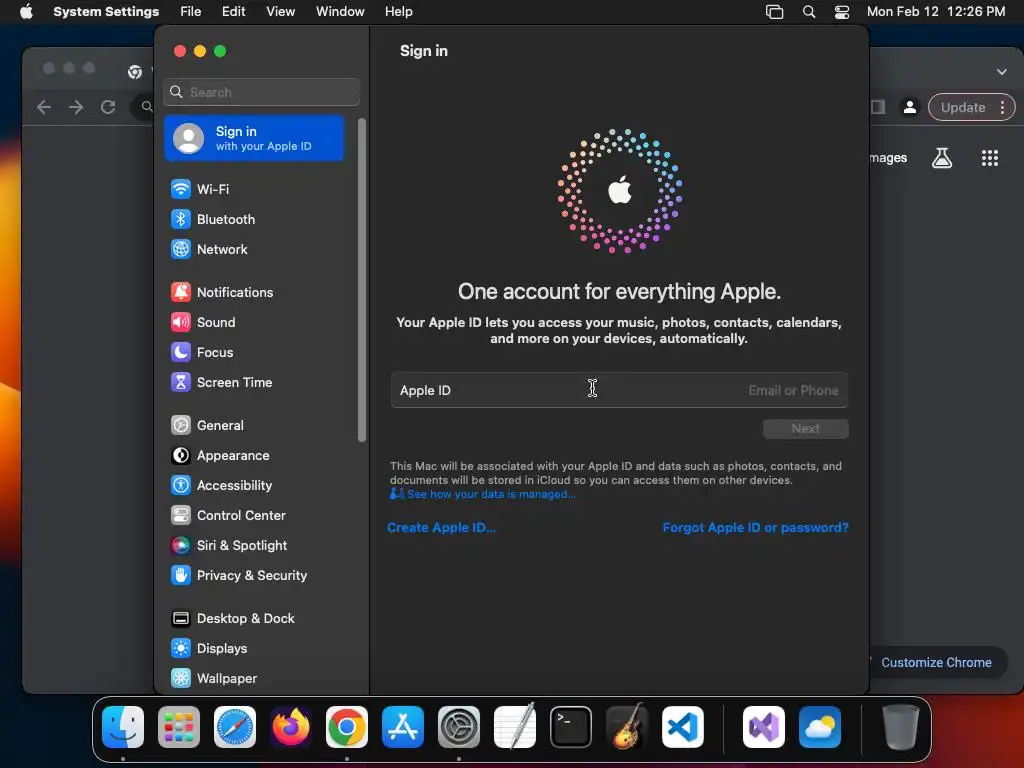This screenshot has height=768, width=1024.
Task: Launch Visual Studio Code from the Dock
Action: click(x=683, y=727)
